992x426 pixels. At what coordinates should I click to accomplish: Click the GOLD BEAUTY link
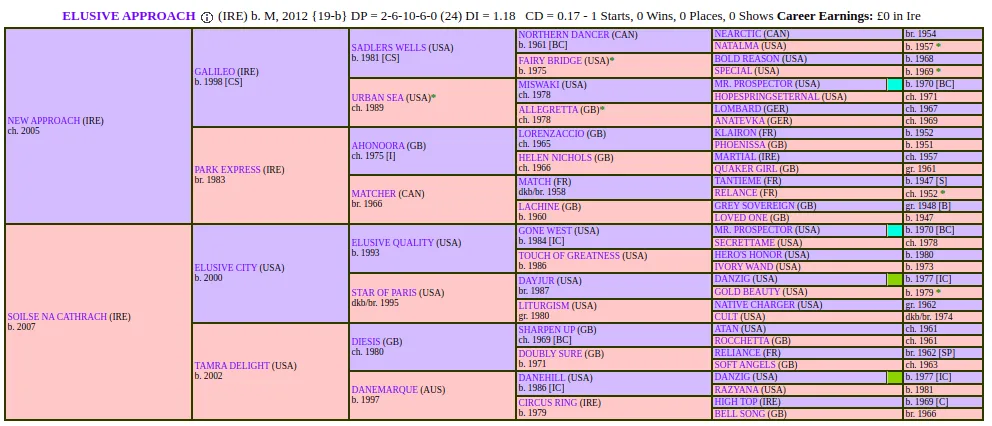[x=747, y=292]
